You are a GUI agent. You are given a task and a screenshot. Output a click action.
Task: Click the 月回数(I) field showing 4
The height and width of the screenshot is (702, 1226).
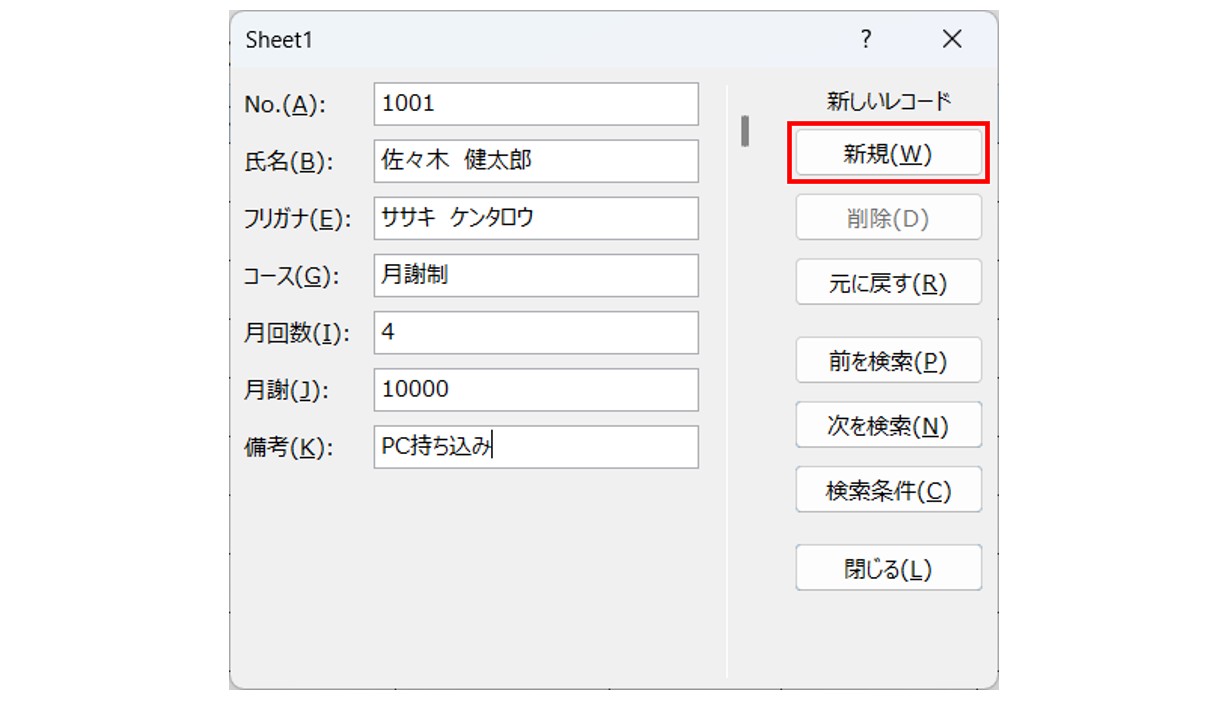(x=536, y=332)
